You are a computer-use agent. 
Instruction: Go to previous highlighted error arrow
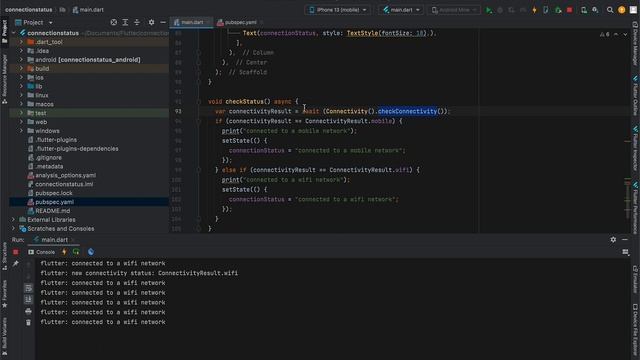pos(616,35)
